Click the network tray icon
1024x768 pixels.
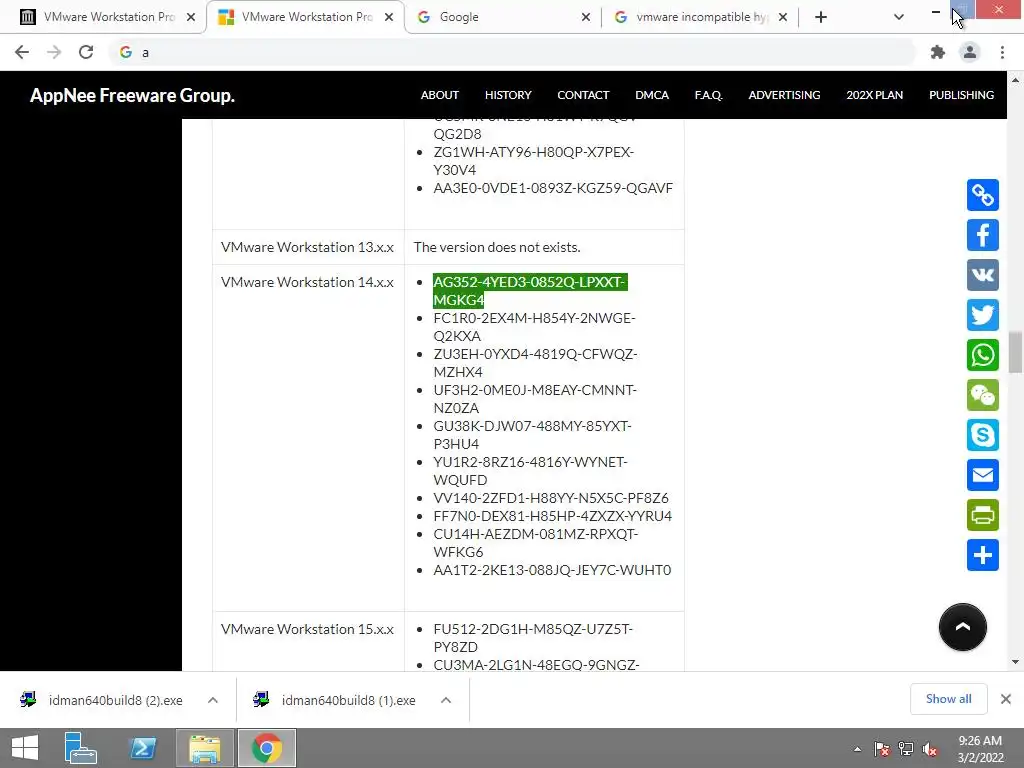(x=906, y=749)
